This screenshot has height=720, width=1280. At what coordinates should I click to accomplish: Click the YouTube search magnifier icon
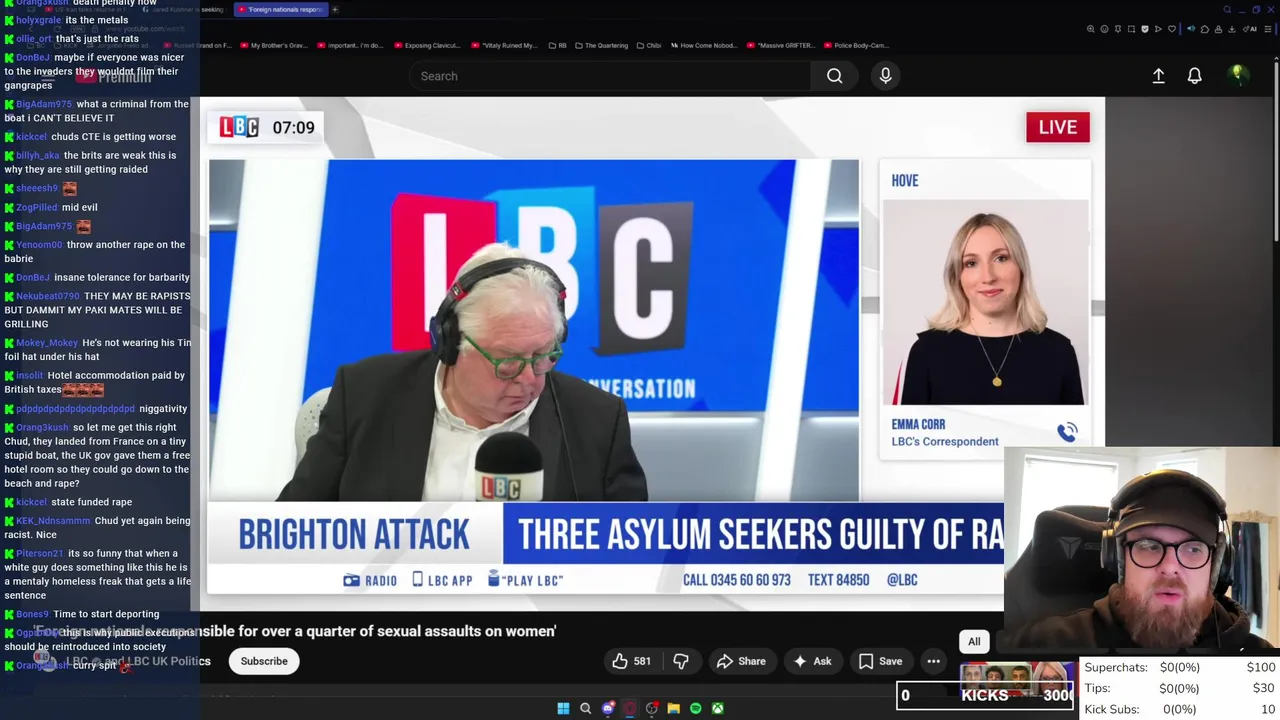pyautogui.click(x=834, y=76)
